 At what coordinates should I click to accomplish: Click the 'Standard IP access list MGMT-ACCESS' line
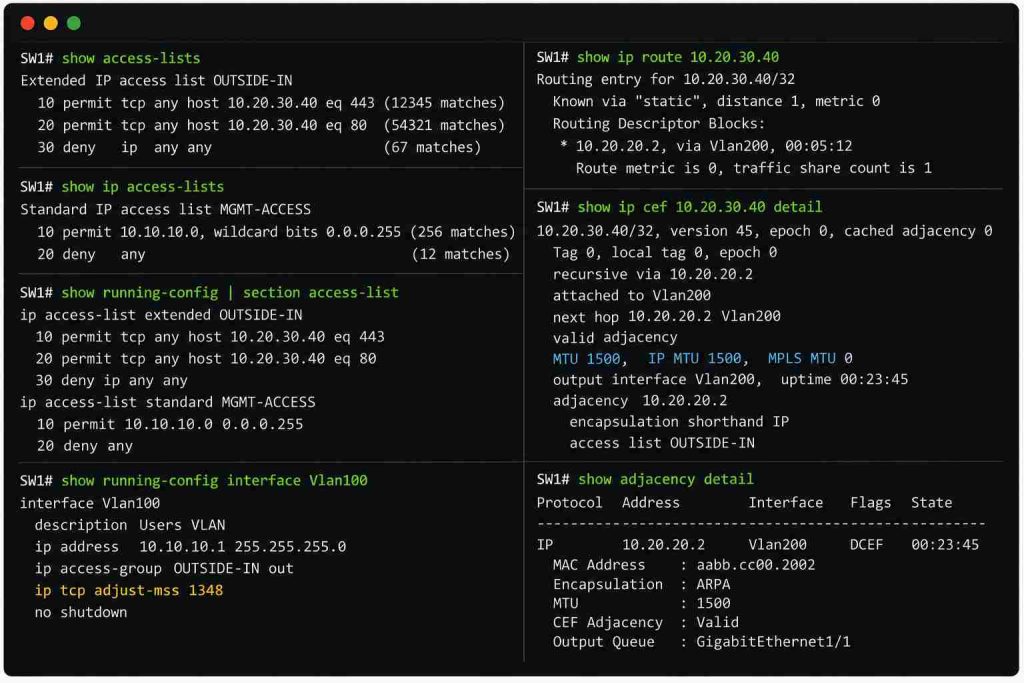pyautogui.click(x=165, y=210)
